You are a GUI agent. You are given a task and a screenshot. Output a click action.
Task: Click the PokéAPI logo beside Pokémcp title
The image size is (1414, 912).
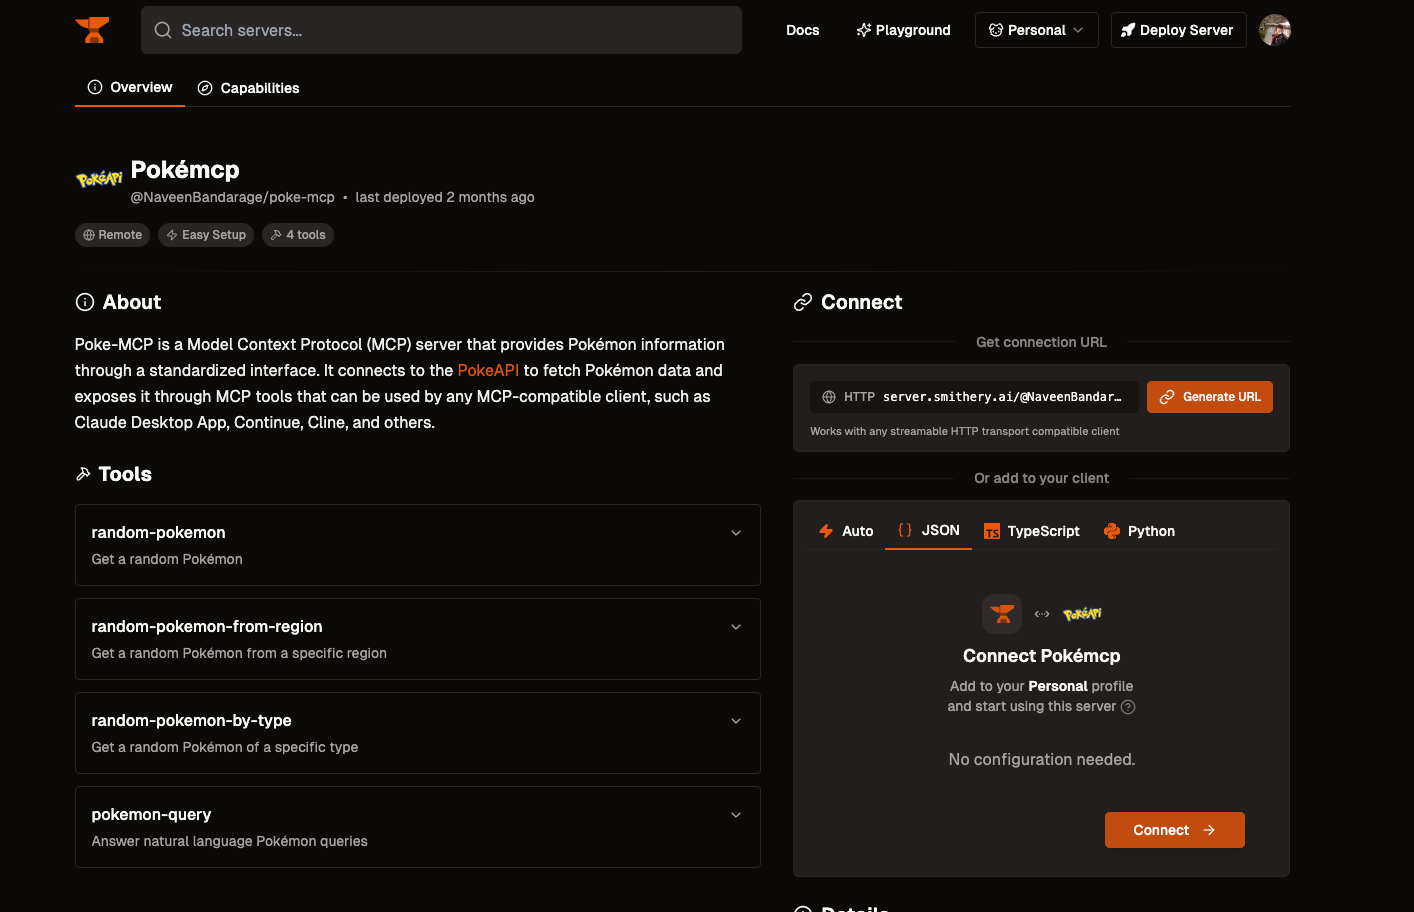(99, 179)
